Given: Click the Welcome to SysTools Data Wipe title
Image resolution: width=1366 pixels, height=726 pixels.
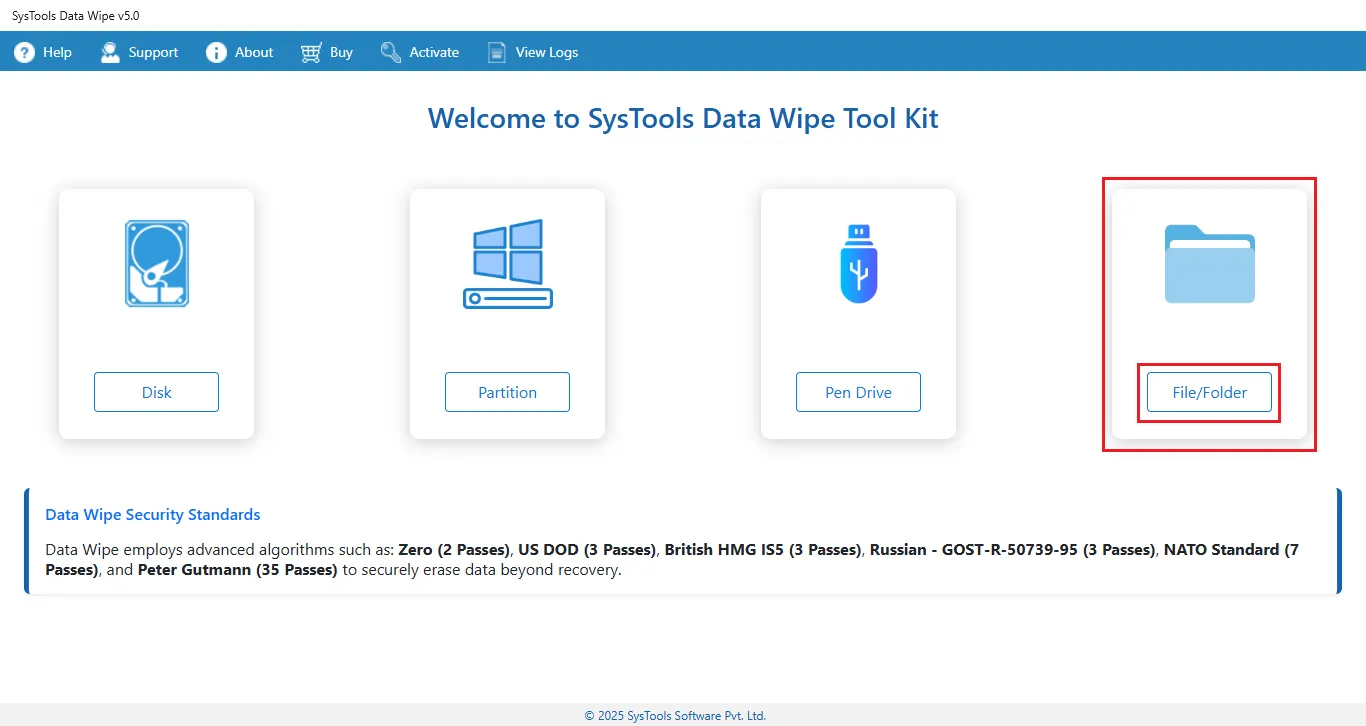Looking at the screenshot, I should tap(683, 119).
